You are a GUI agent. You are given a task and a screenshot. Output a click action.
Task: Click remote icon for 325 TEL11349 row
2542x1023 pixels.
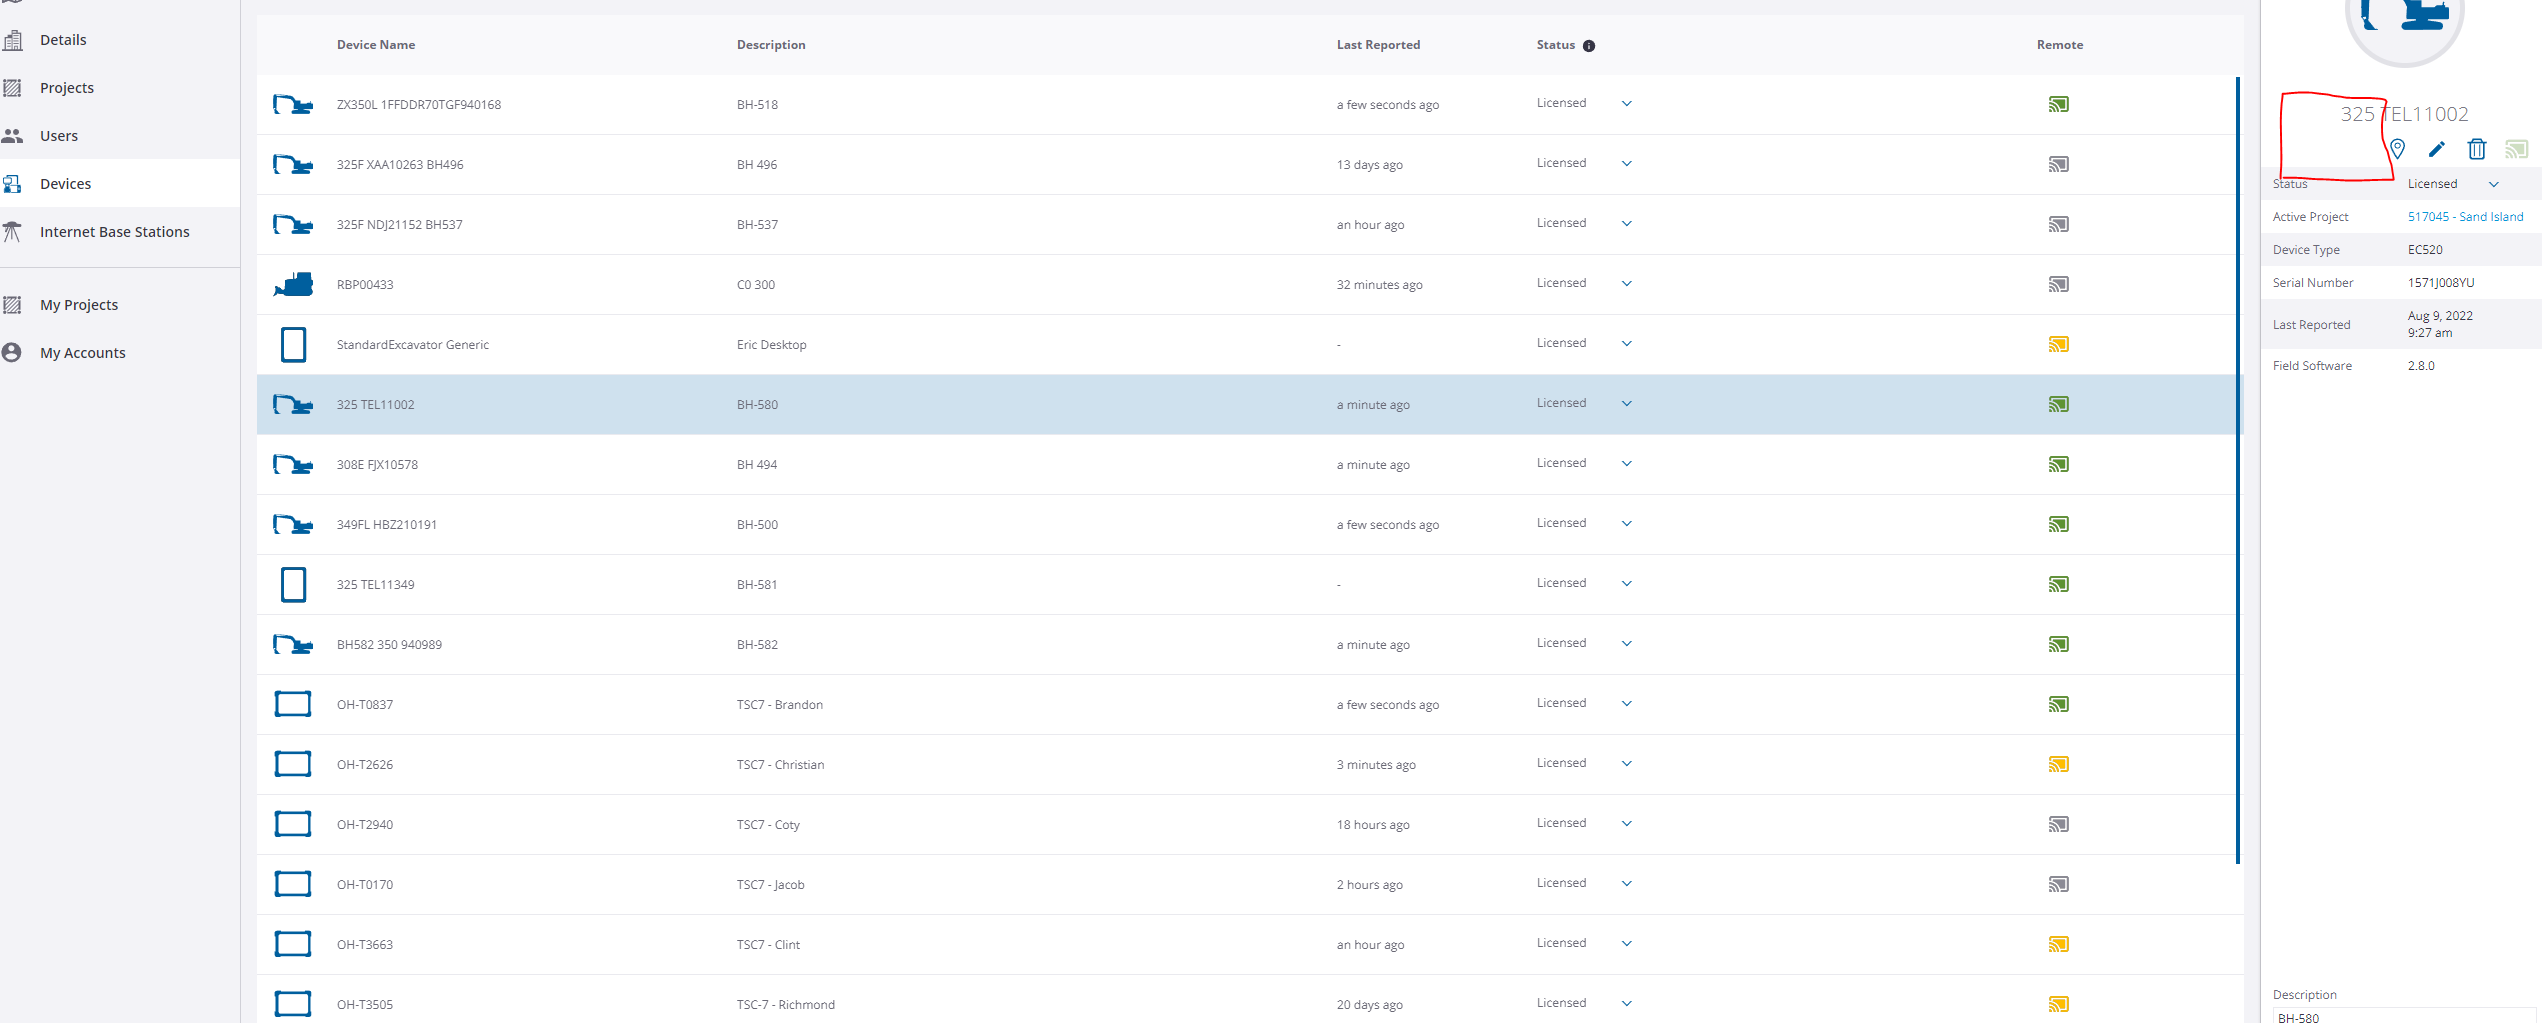2058,584
